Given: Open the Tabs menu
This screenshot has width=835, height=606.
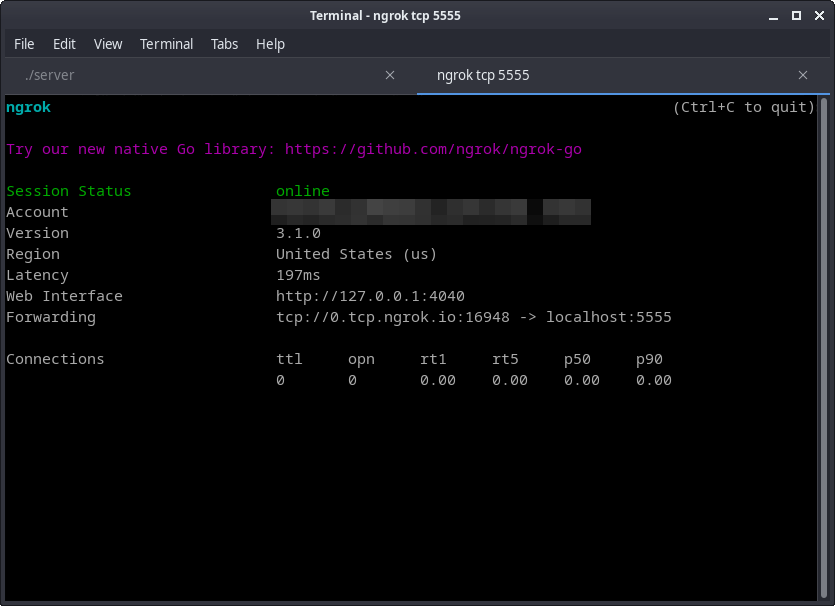Looking at the screenshot, I should click(x=224, y=44).
